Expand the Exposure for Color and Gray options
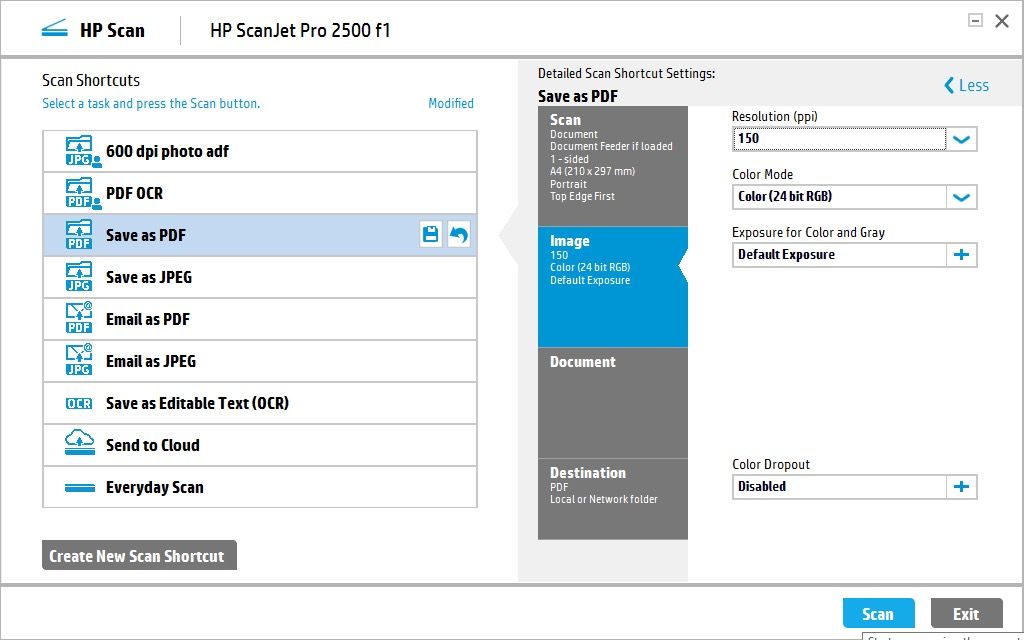This screenshot has height=640, width=1024. [962, 254]
